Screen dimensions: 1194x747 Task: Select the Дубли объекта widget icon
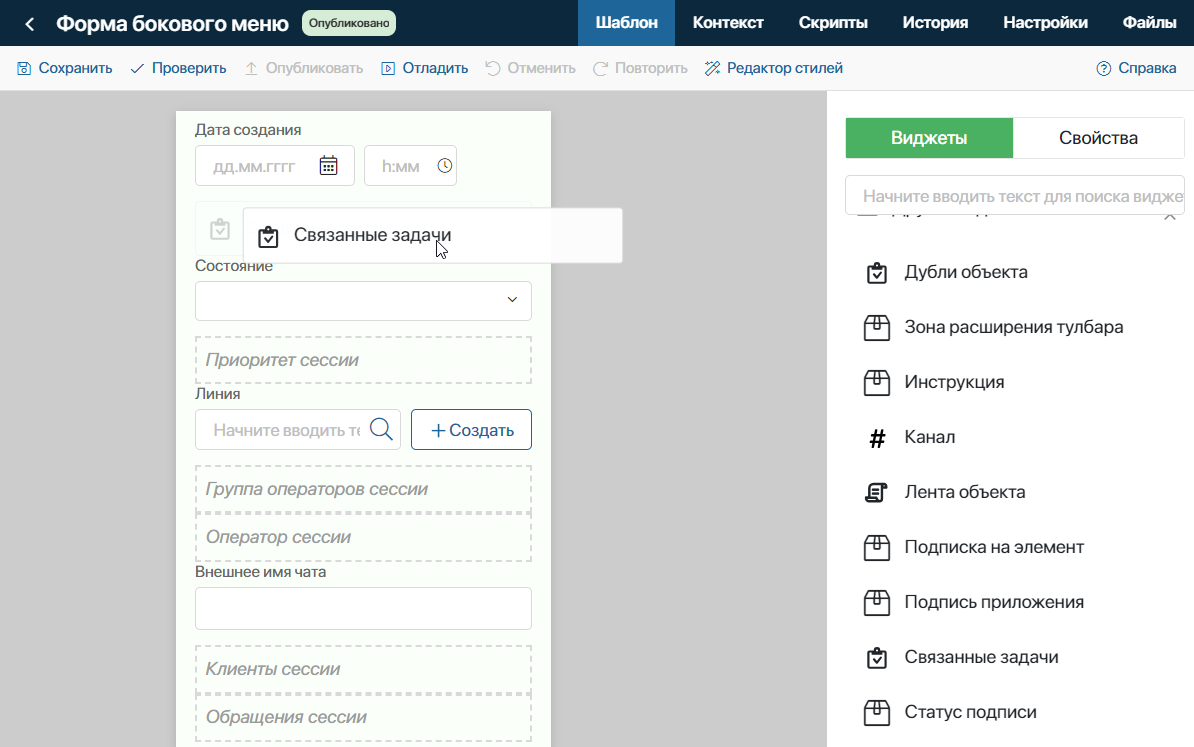[877, 273]
